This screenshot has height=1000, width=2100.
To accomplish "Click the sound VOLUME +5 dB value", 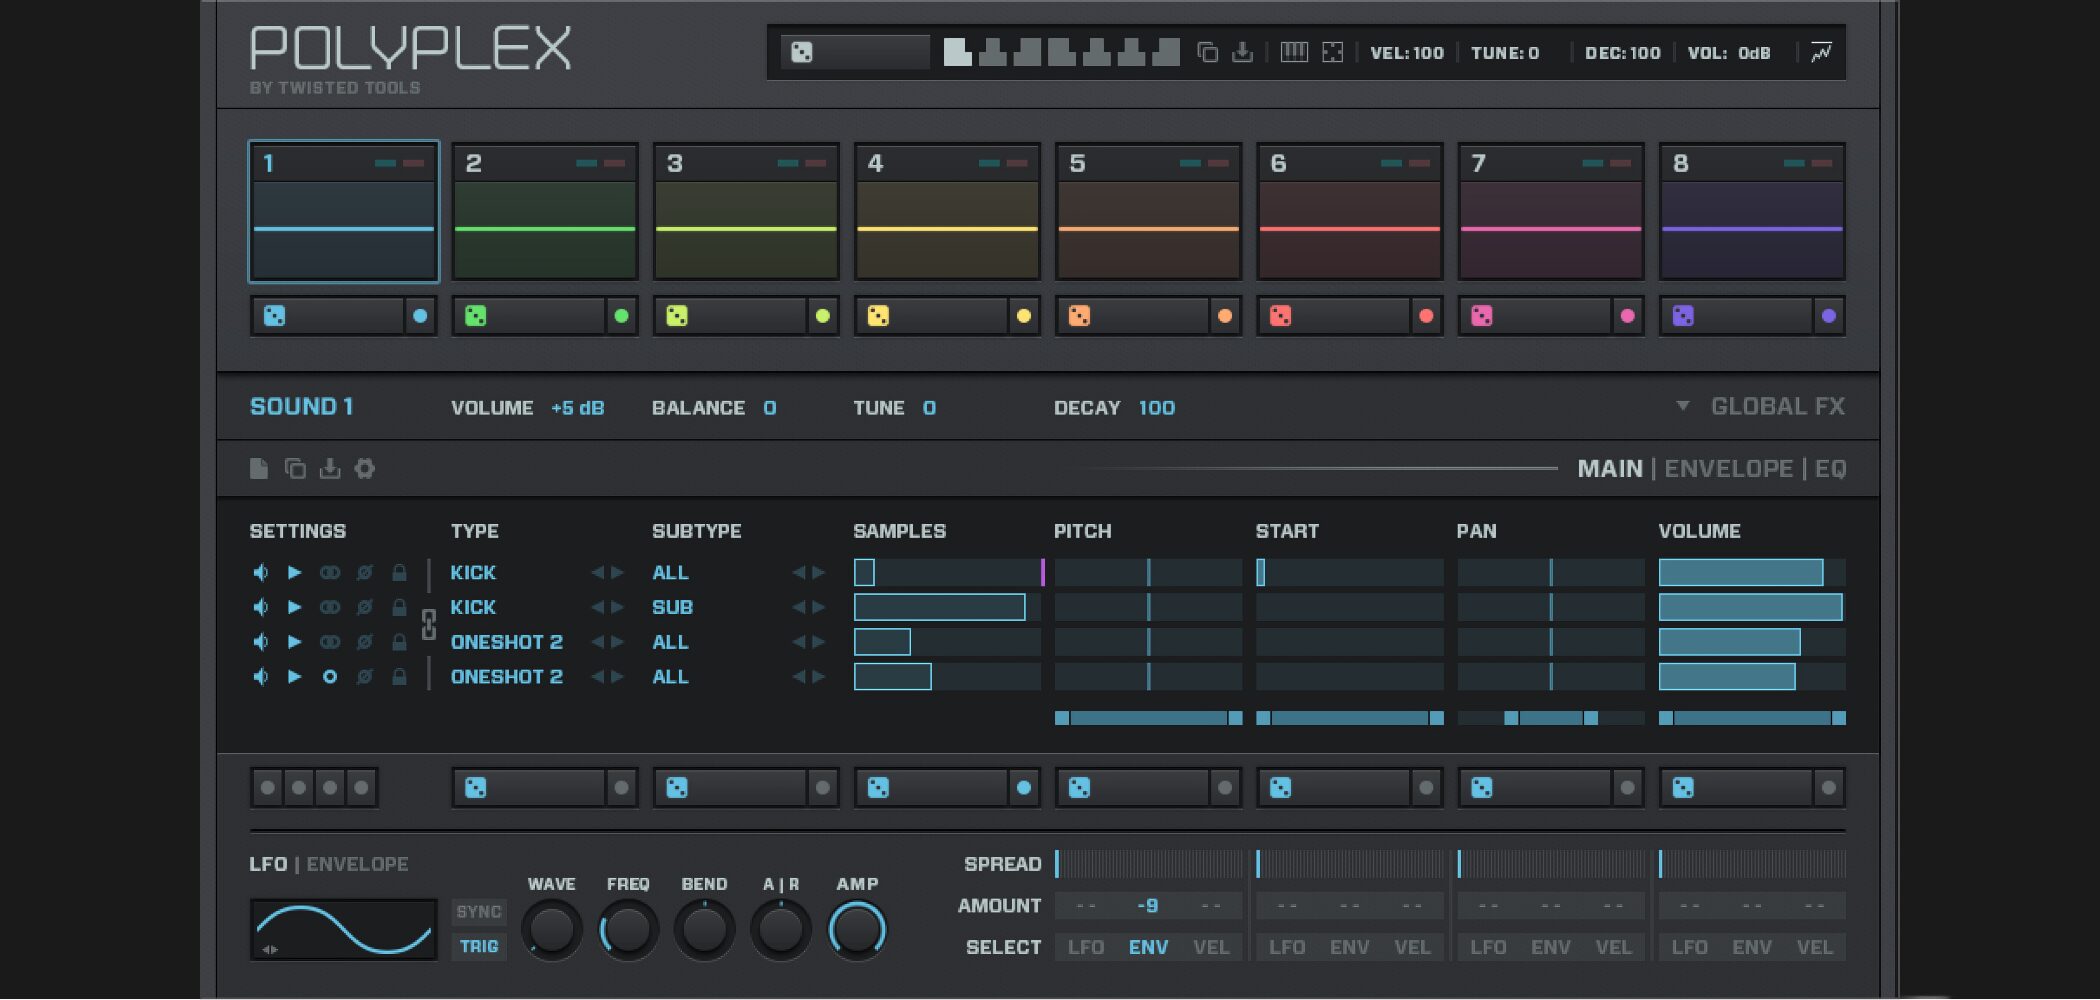I will click(x=577, y=408).
